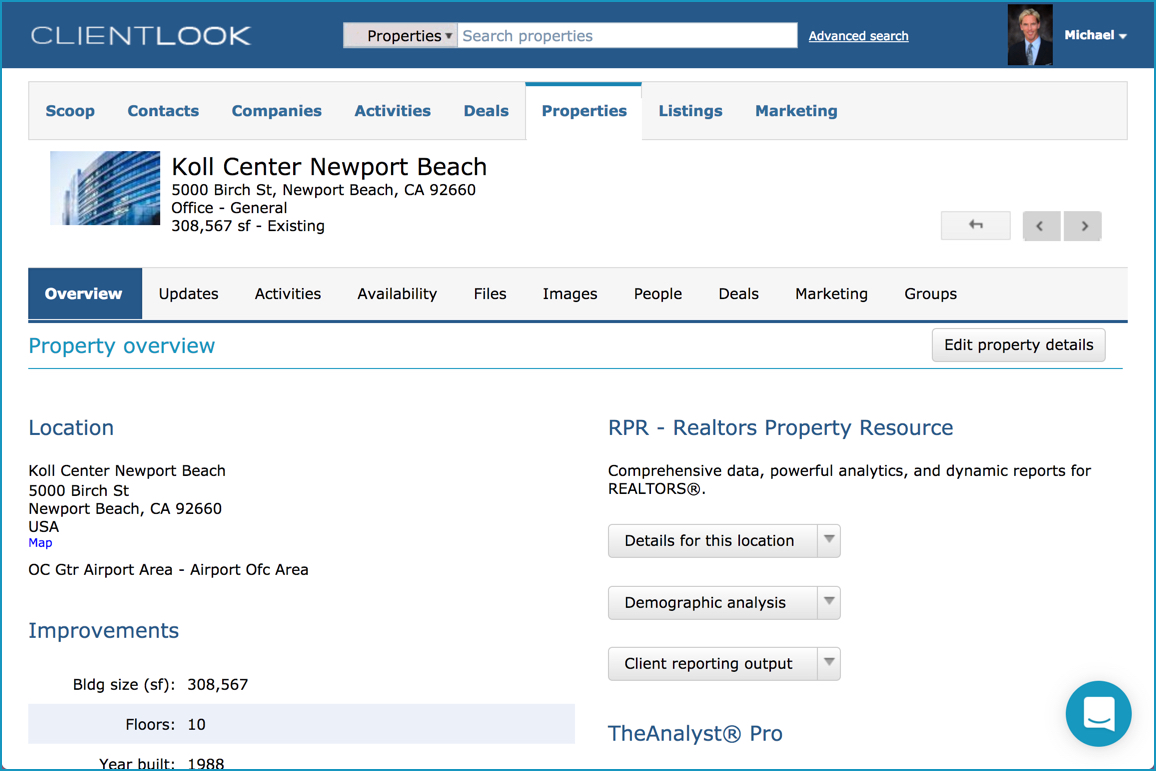This screenshot has width=1156, height=771.
Task: Select the Marketing sub-tab
Action: [x=831, y=293]
